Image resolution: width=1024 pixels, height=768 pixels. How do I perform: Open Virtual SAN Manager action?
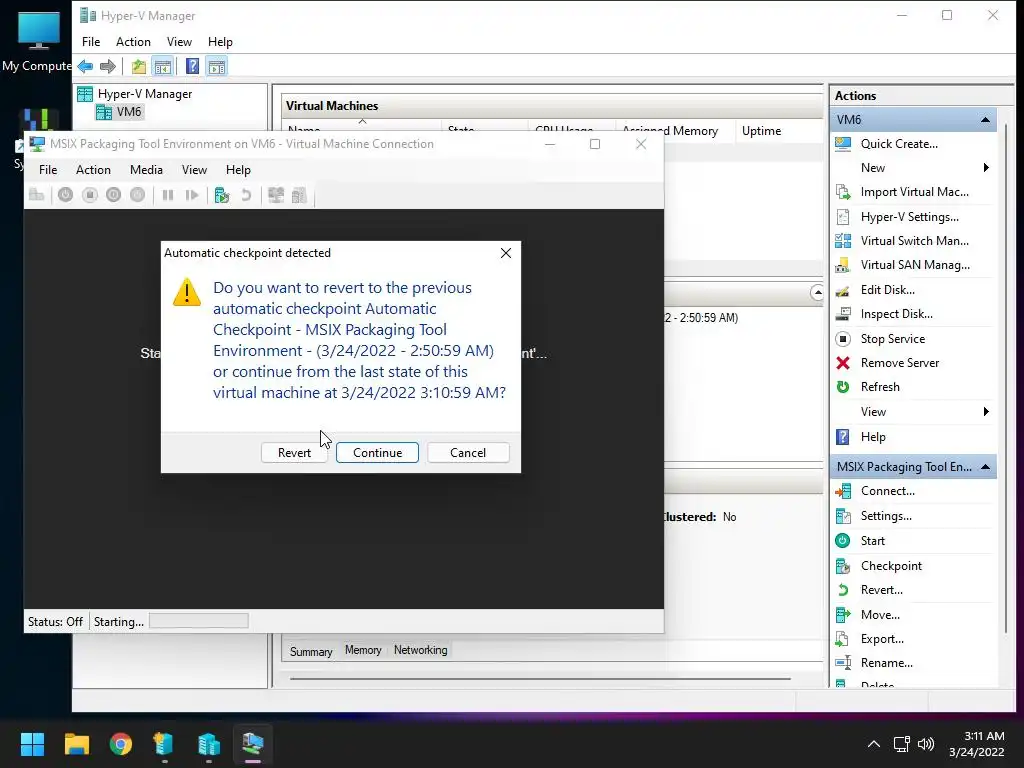click(914, 265)
